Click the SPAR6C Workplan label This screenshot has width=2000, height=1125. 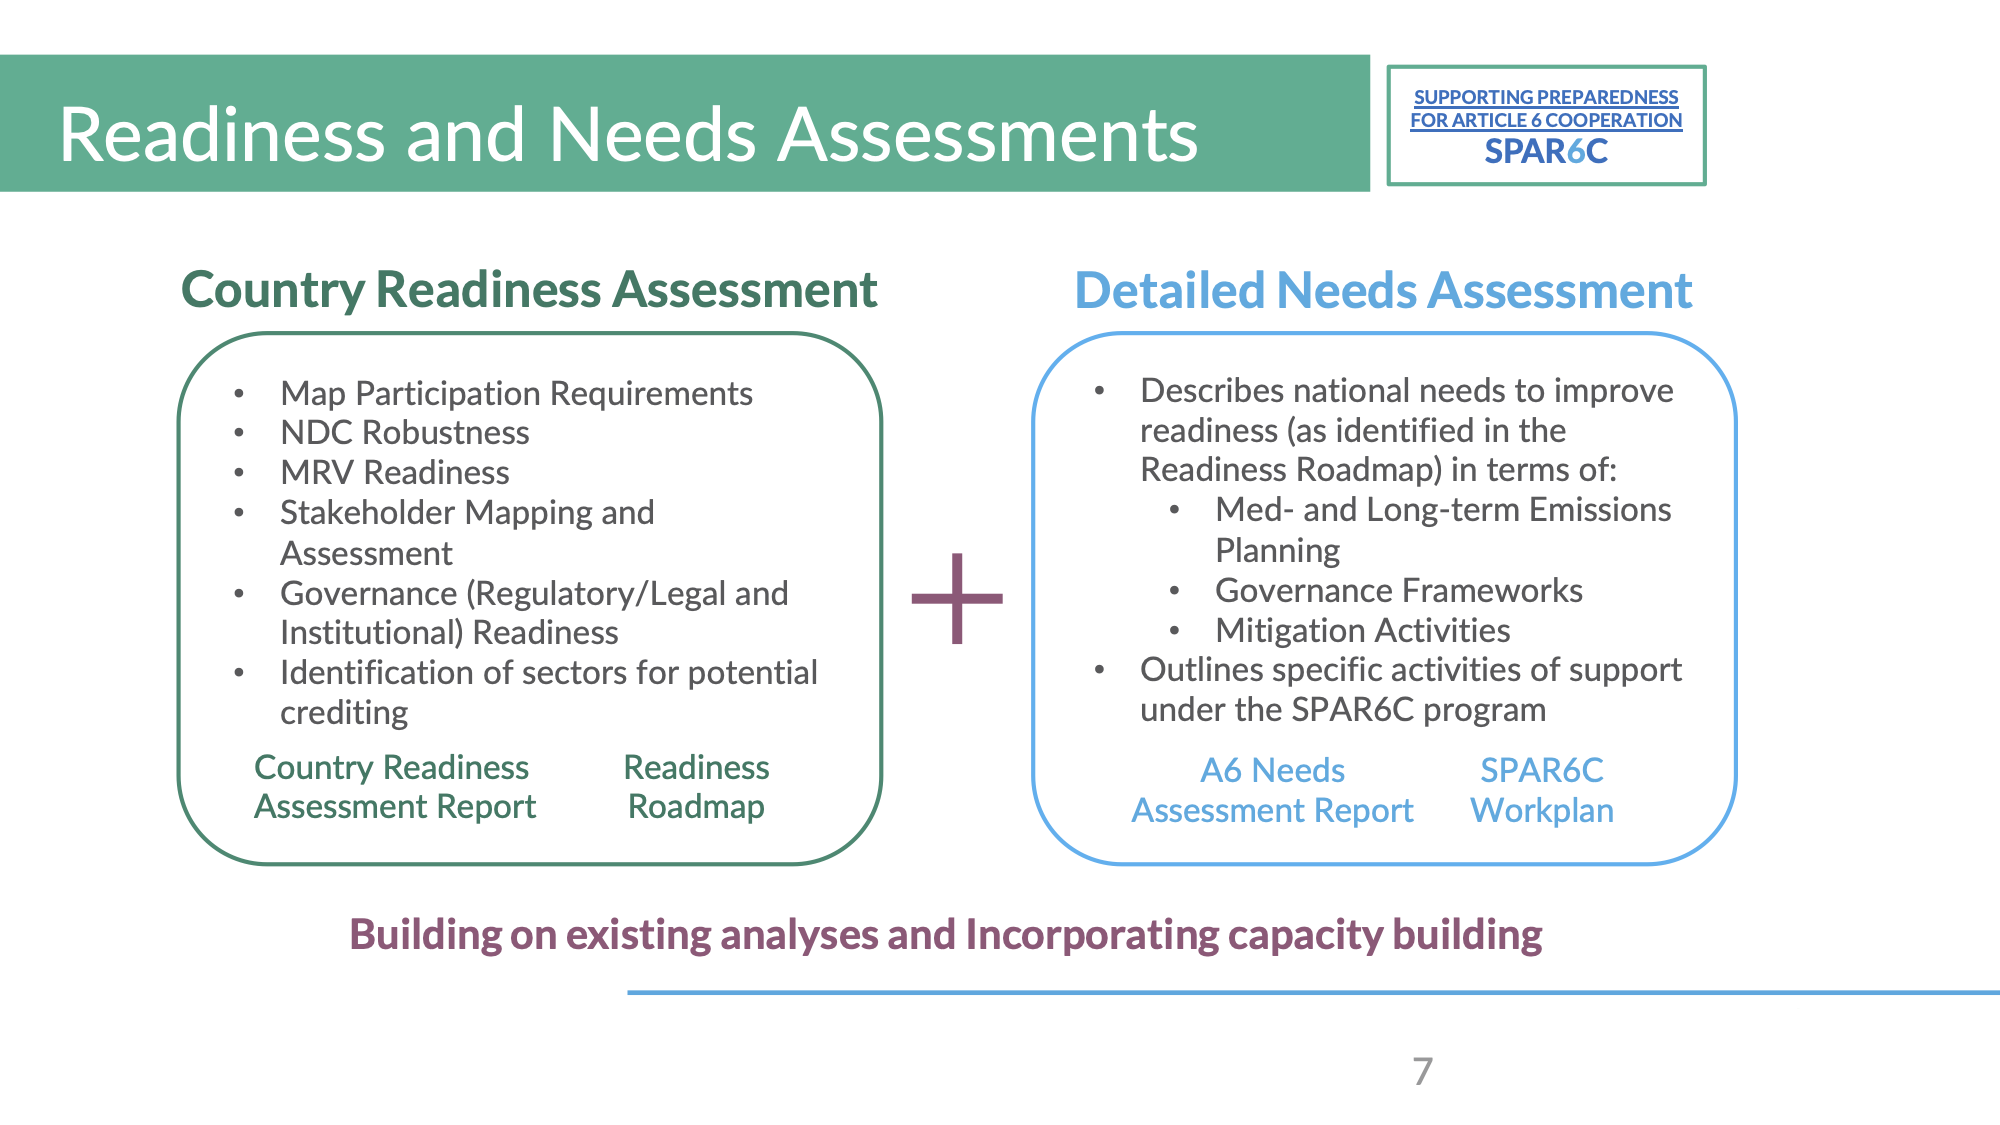pos(1542,790)
